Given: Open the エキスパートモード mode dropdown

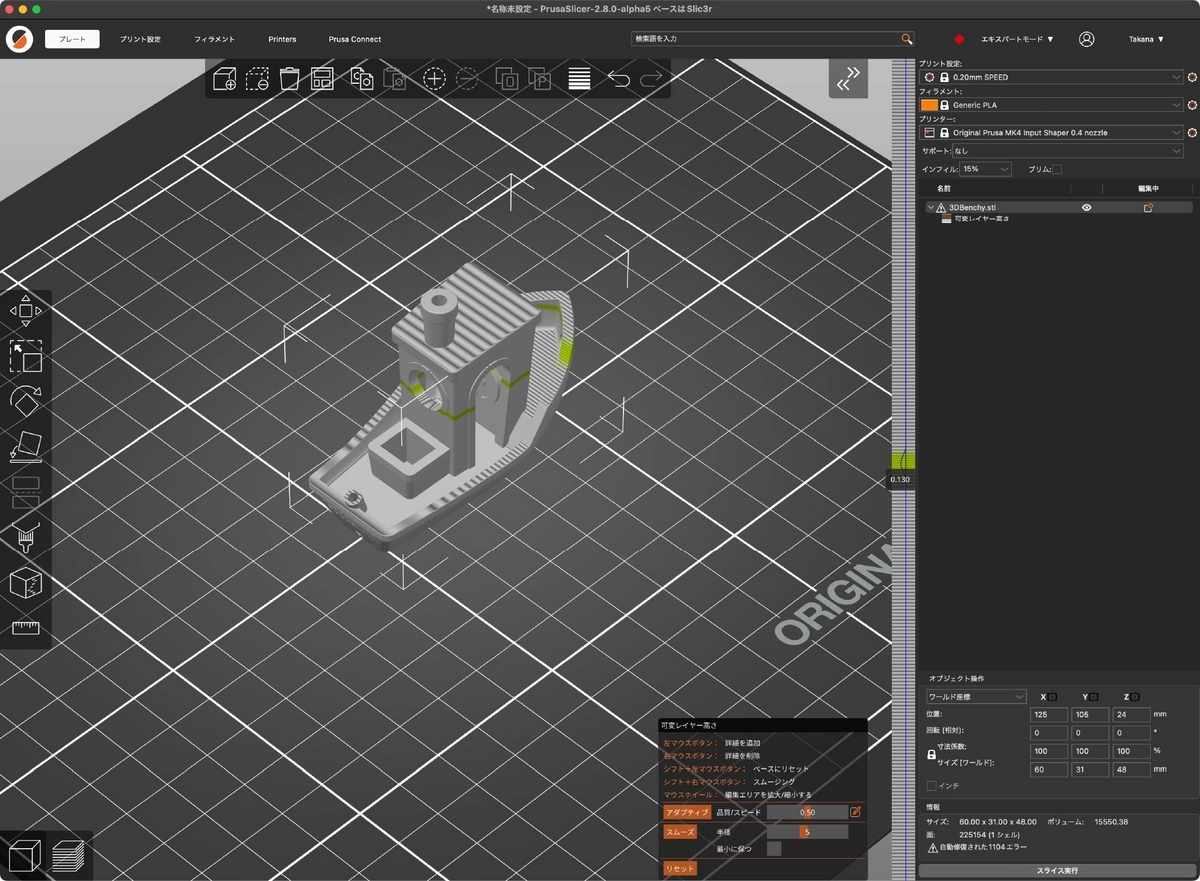Looking at the screenshot, I should 1017,39.
